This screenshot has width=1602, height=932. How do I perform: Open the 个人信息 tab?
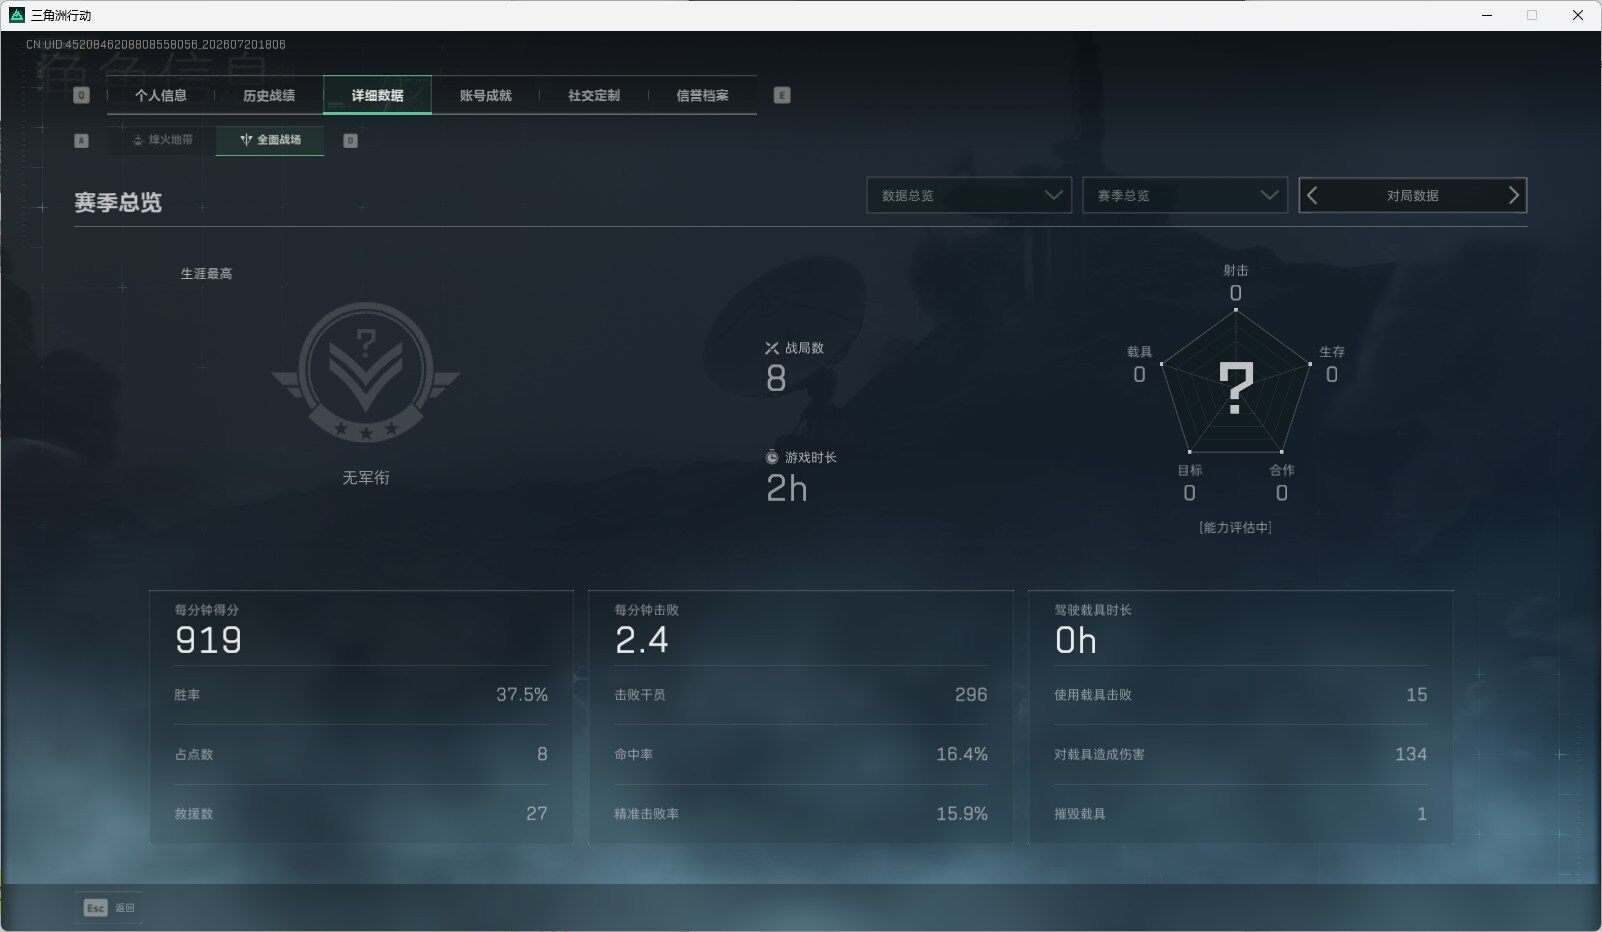point(161,95)
